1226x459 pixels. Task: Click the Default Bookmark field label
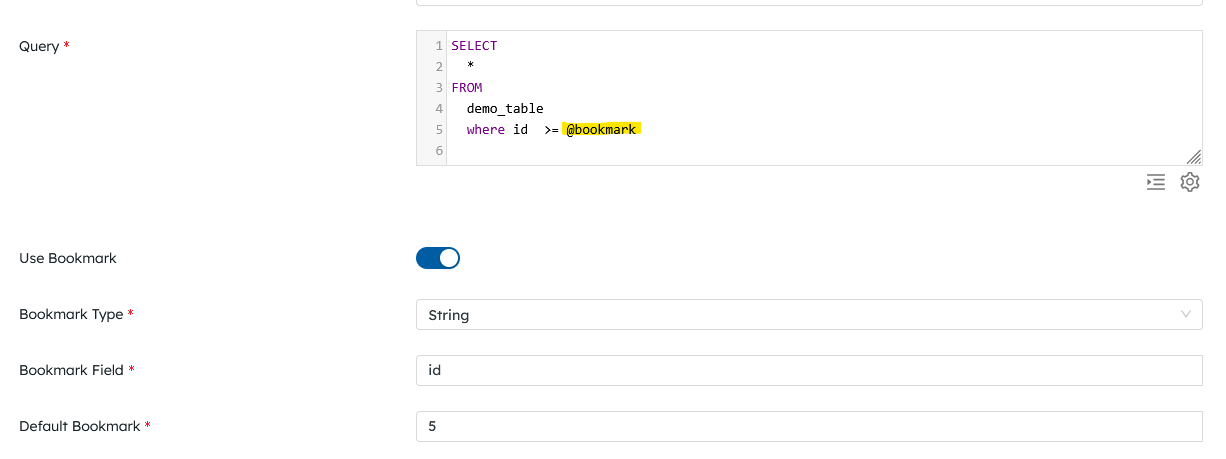click(80, 426)
